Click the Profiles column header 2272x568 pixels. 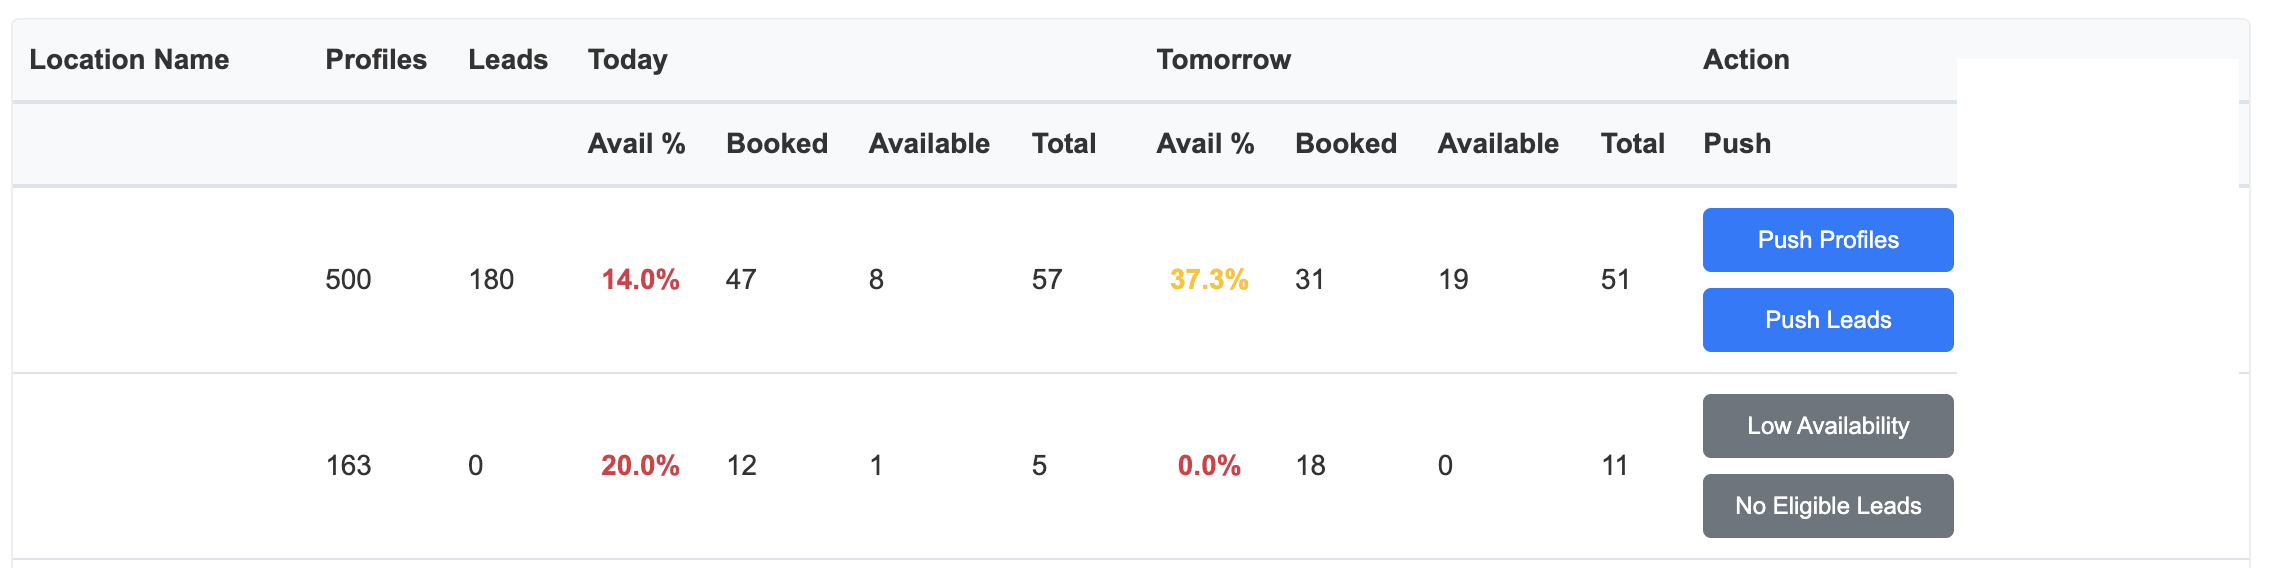376,60
